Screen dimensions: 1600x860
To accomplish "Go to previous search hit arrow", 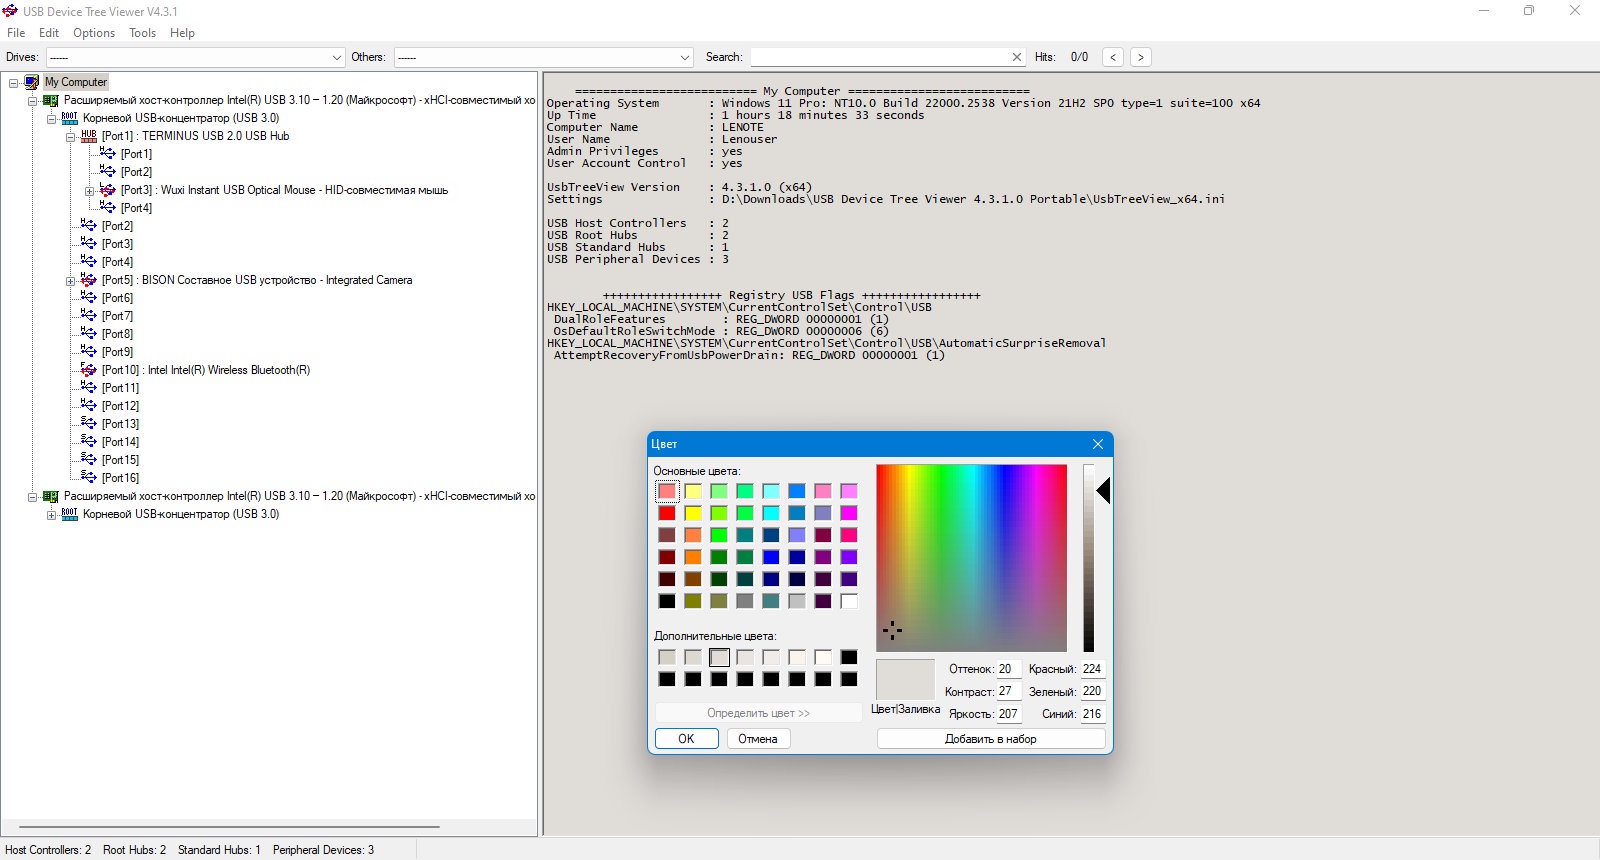I will pos(1113,57).
